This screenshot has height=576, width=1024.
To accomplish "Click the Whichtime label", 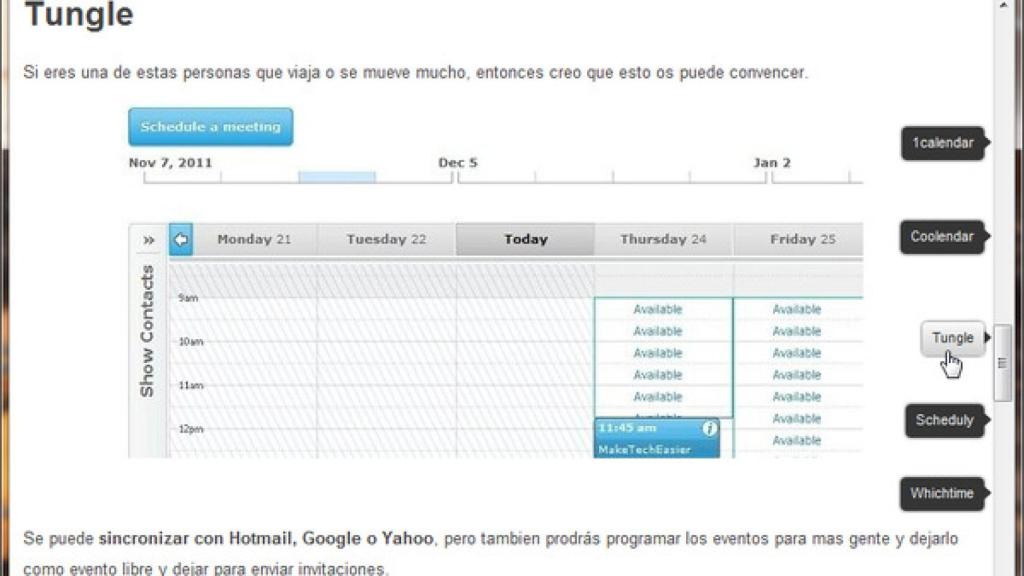I will tap(941, 492).
